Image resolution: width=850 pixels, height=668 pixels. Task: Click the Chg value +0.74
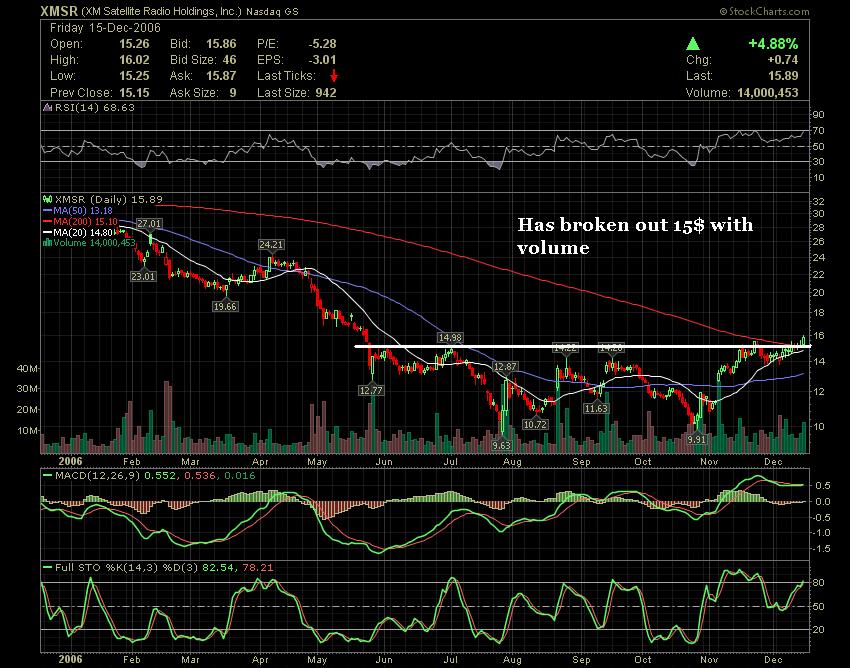783,60
